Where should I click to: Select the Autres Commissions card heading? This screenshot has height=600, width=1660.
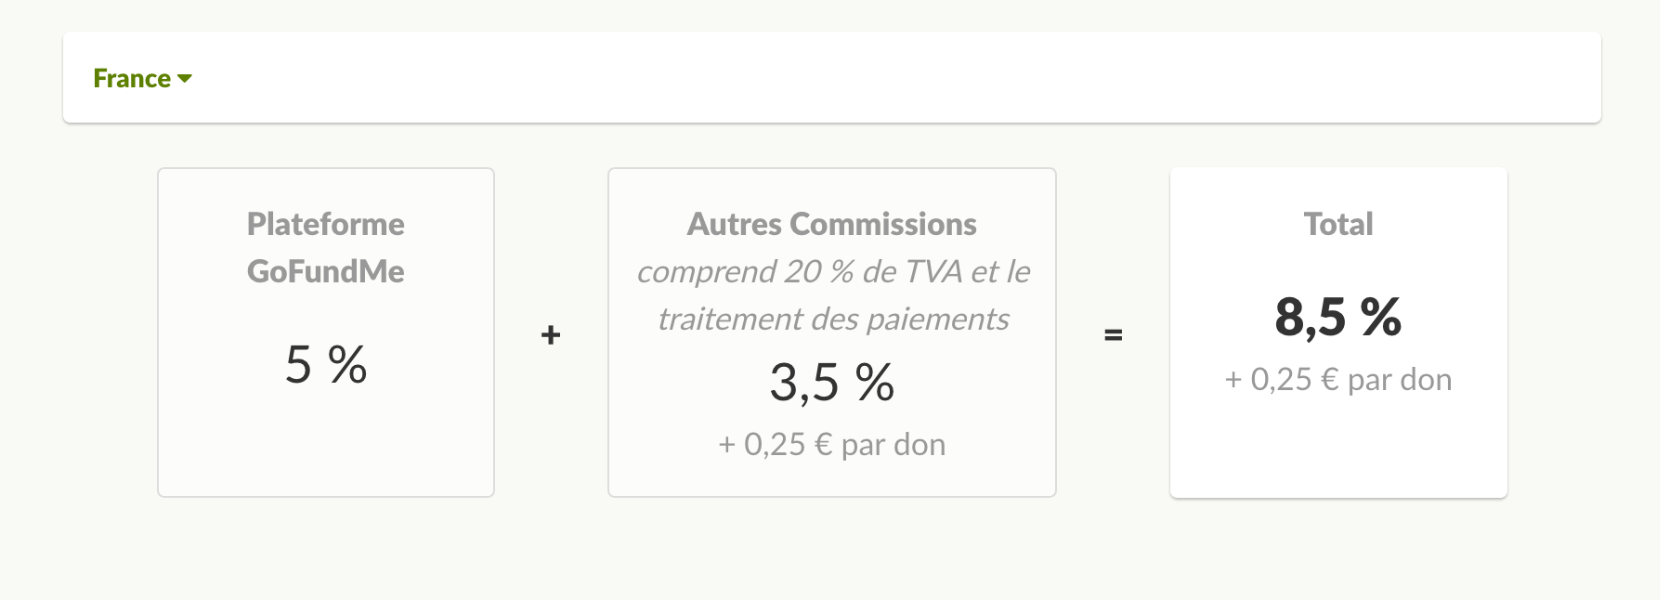coord(832,224)
